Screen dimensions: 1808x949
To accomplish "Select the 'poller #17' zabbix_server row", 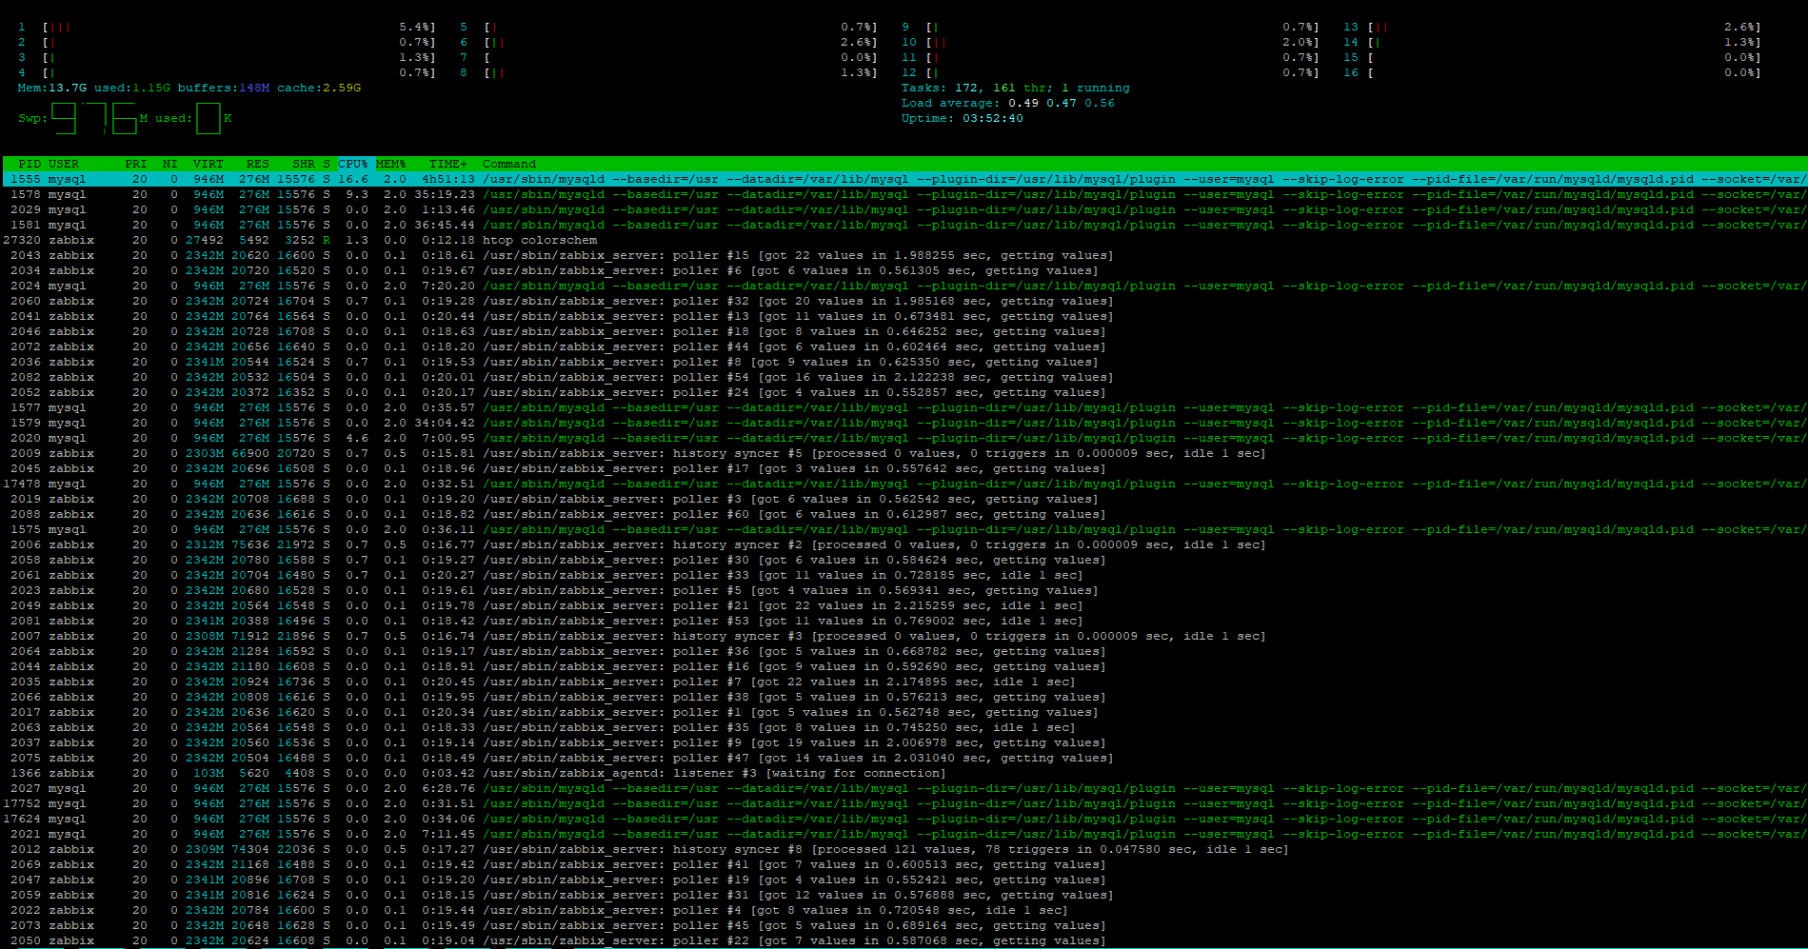I will tap(904, 468).
